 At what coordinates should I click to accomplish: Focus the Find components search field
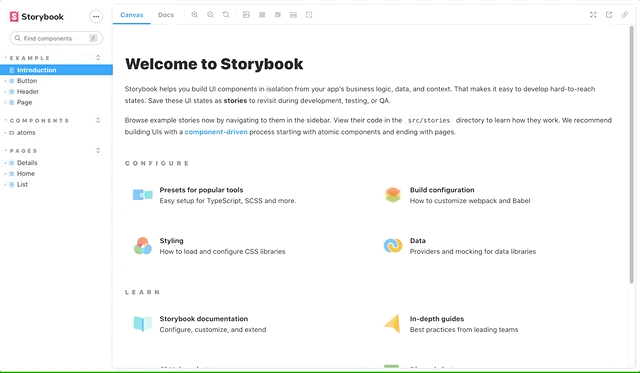56,38
